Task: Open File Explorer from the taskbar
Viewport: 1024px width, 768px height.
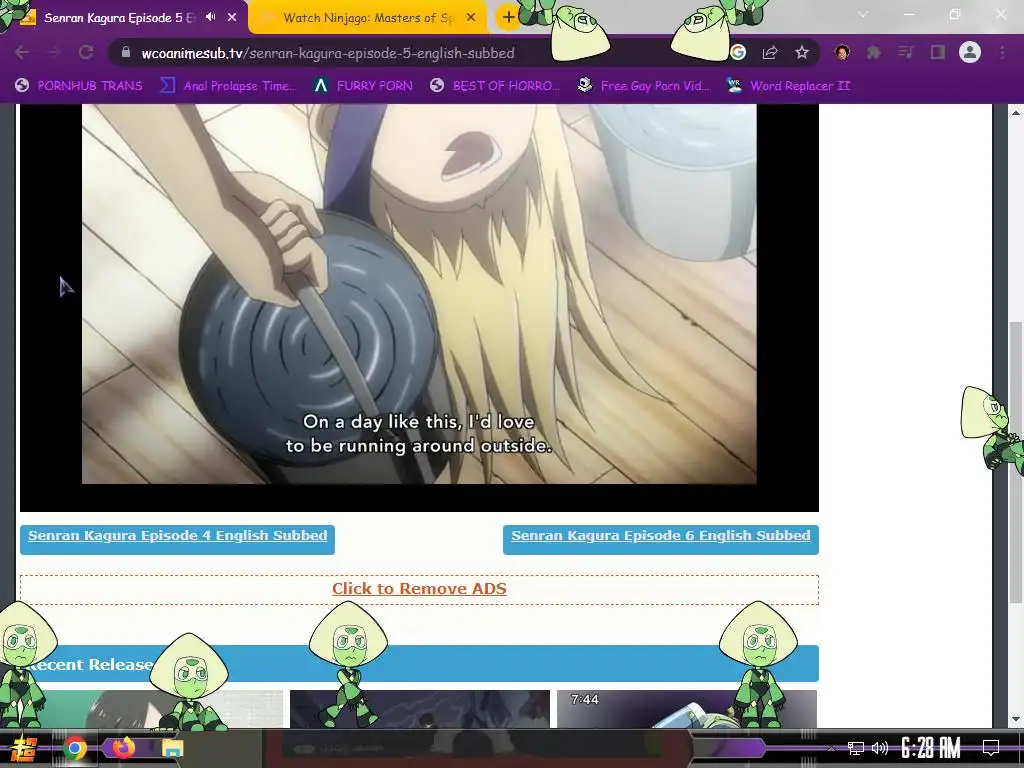Action: pos(172,748)
